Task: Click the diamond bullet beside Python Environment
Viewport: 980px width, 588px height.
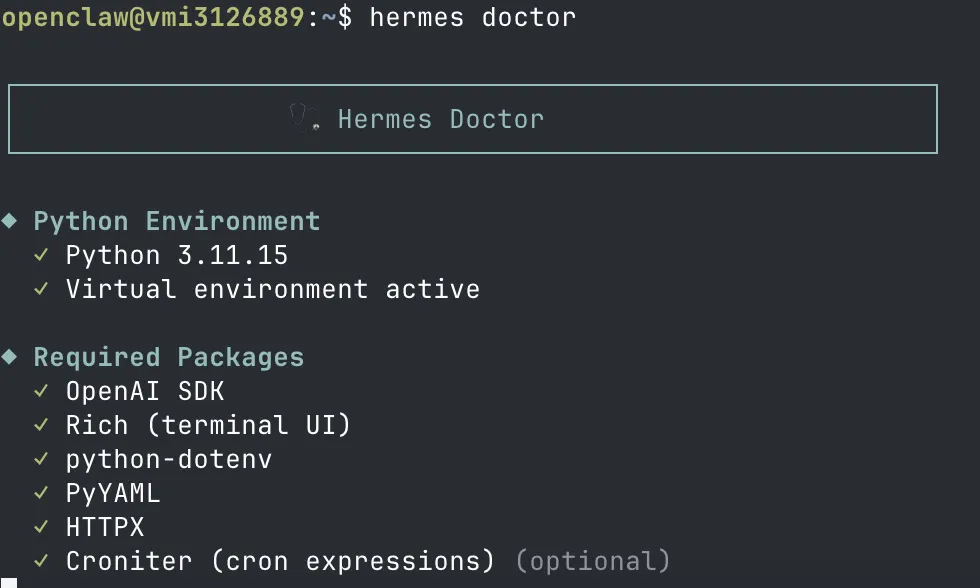Action: pyautogui.click(x=10, y=221)
